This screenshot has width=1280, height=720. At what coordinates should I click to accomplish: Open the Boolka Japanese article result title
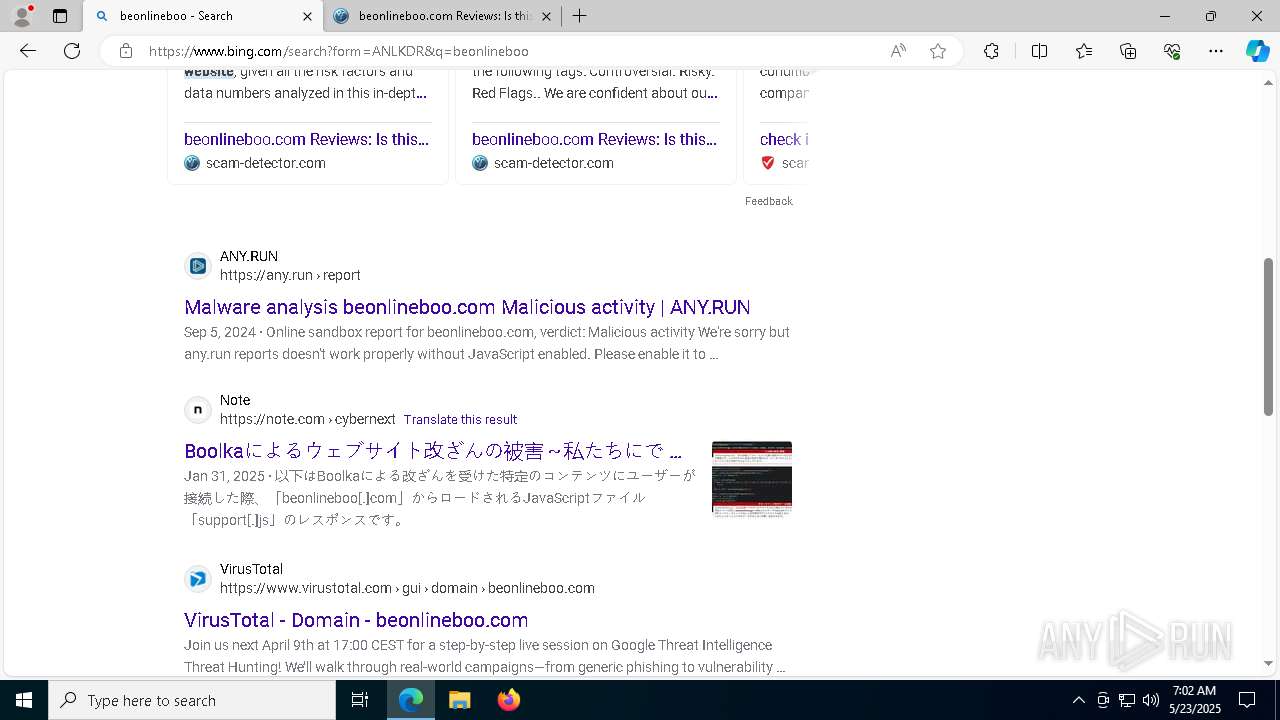433,451
